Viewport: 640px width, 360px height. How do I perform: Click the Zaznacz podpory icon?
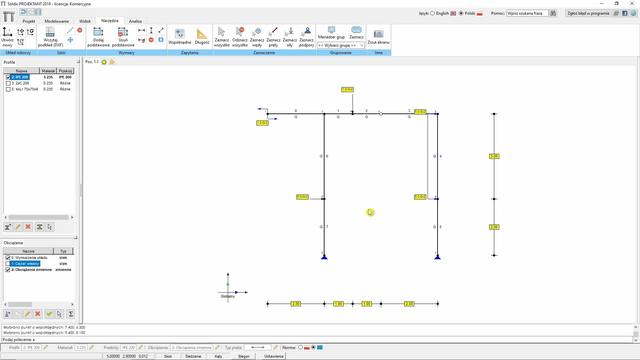(307, 32)
